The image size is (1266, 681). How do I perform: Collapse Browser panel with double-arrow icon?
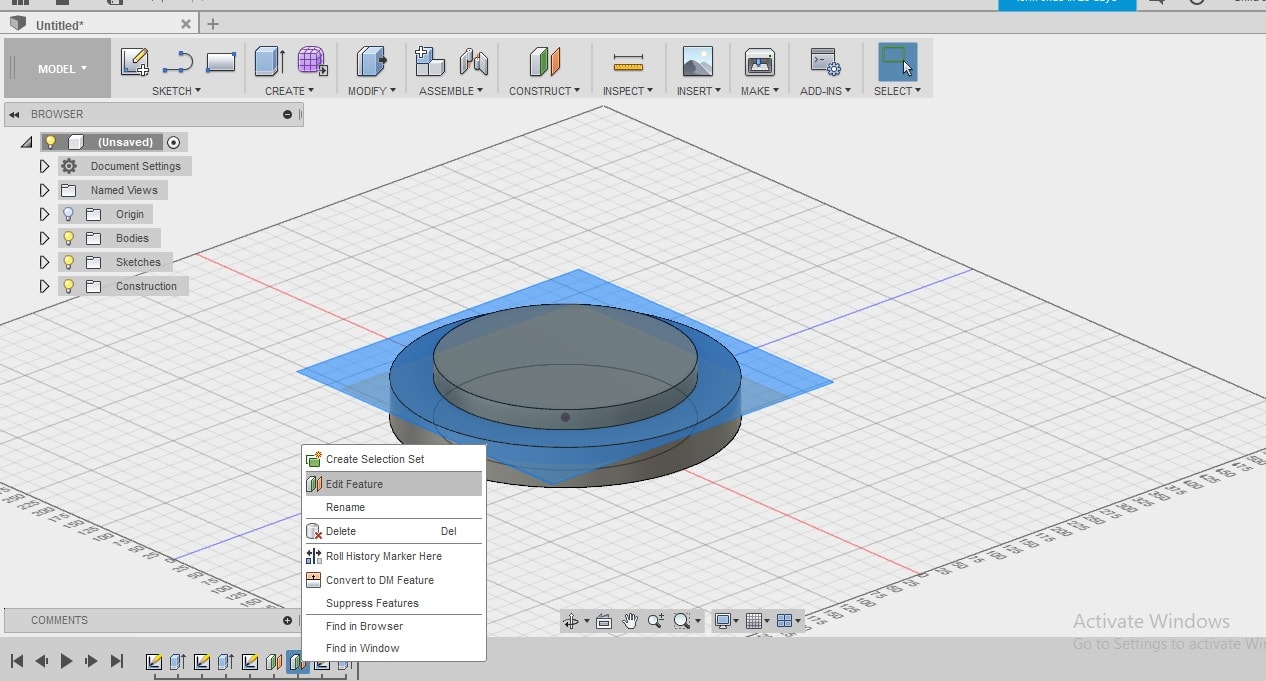14,114
